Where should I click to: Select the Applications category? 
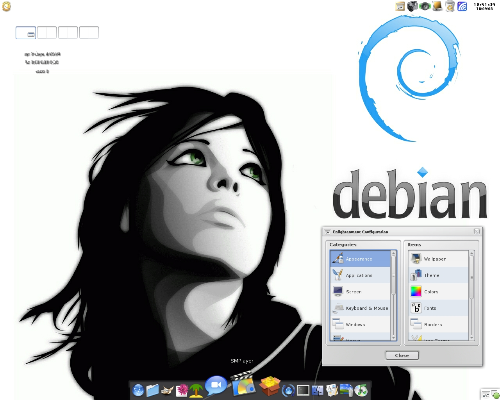[360, 275]
